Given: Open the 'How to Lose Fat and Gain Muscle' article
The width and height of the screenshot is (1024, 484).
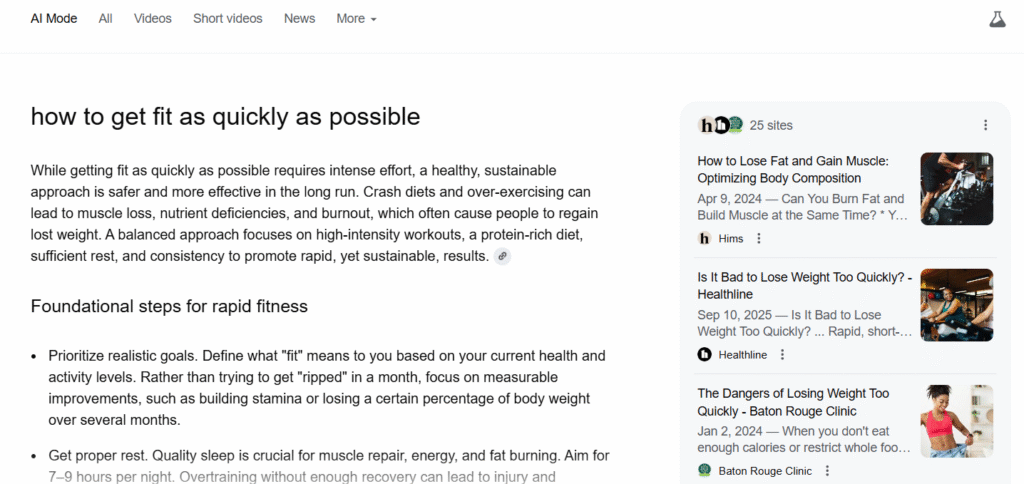Looking at the screenshot, I should tap(793, 169).
